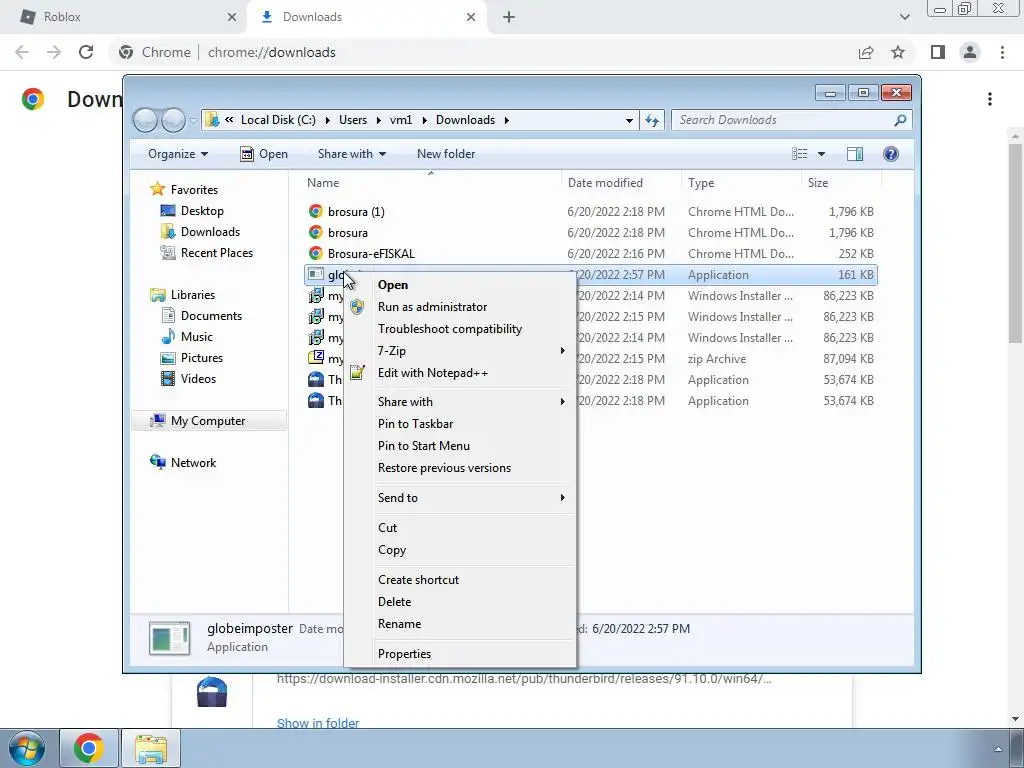The width and height of the screenshot is (1024, 768).
Task: Select Pin to Taskbar
Action: pyautogui.click(x=415, y=424)
